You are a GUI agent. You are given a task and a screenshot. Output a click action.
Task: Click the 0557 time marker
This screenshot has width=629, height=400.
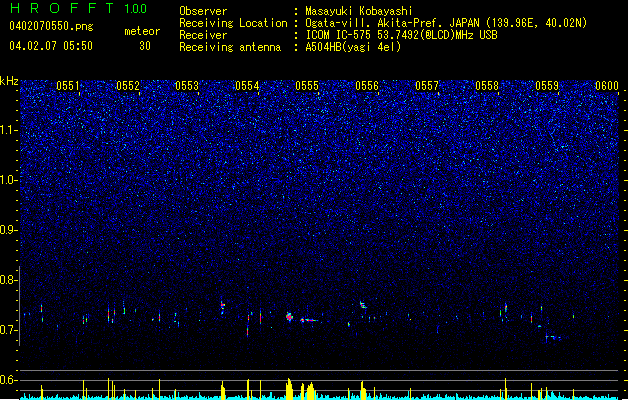(x=427, y=86)
